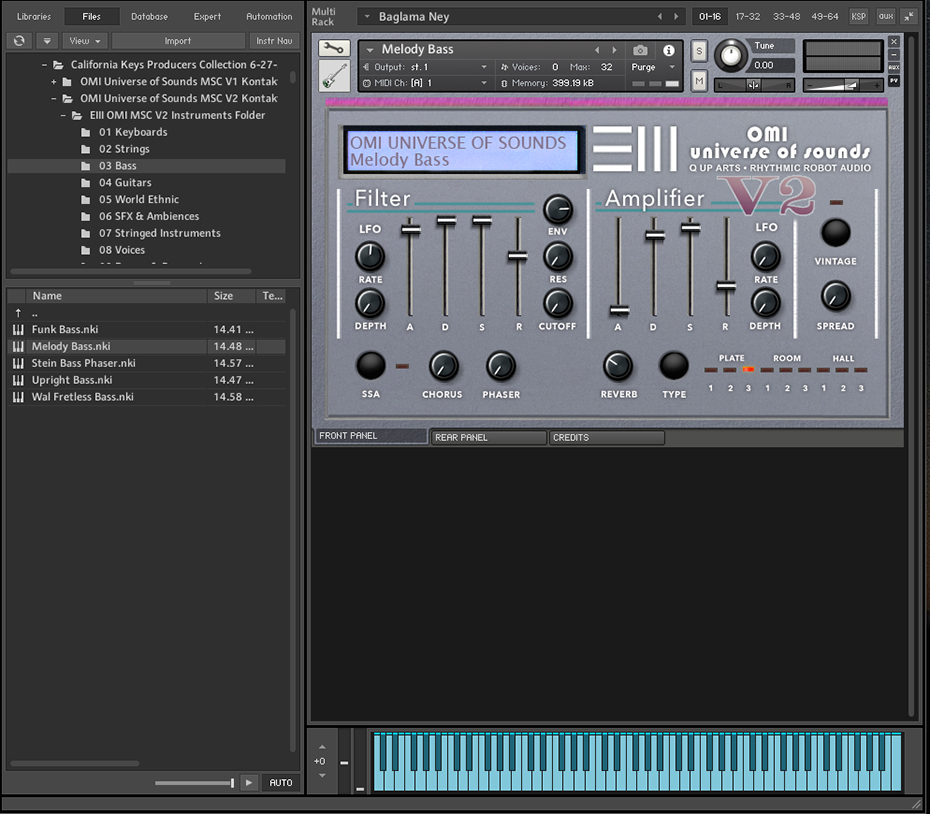
Task: Click the PV icon on the instrument header
Action: pos(894,81)
